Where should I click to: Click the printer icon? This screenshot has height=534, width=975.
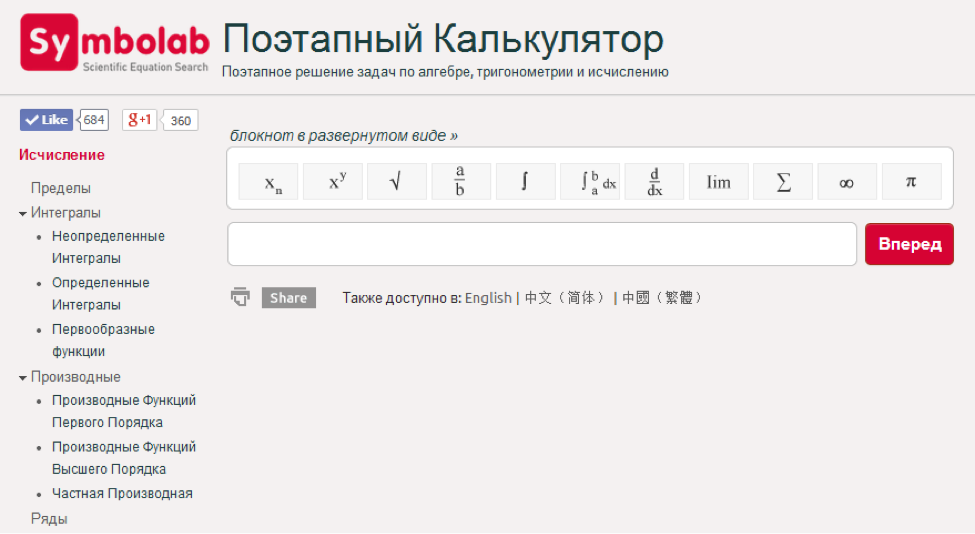[x=241, y=297]
